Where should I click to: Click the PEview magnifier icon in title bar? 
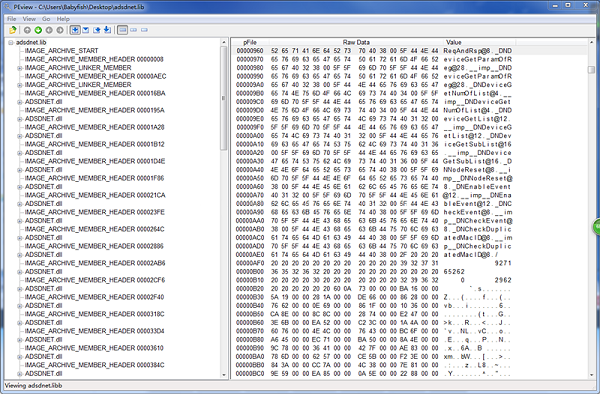(7, 7)
